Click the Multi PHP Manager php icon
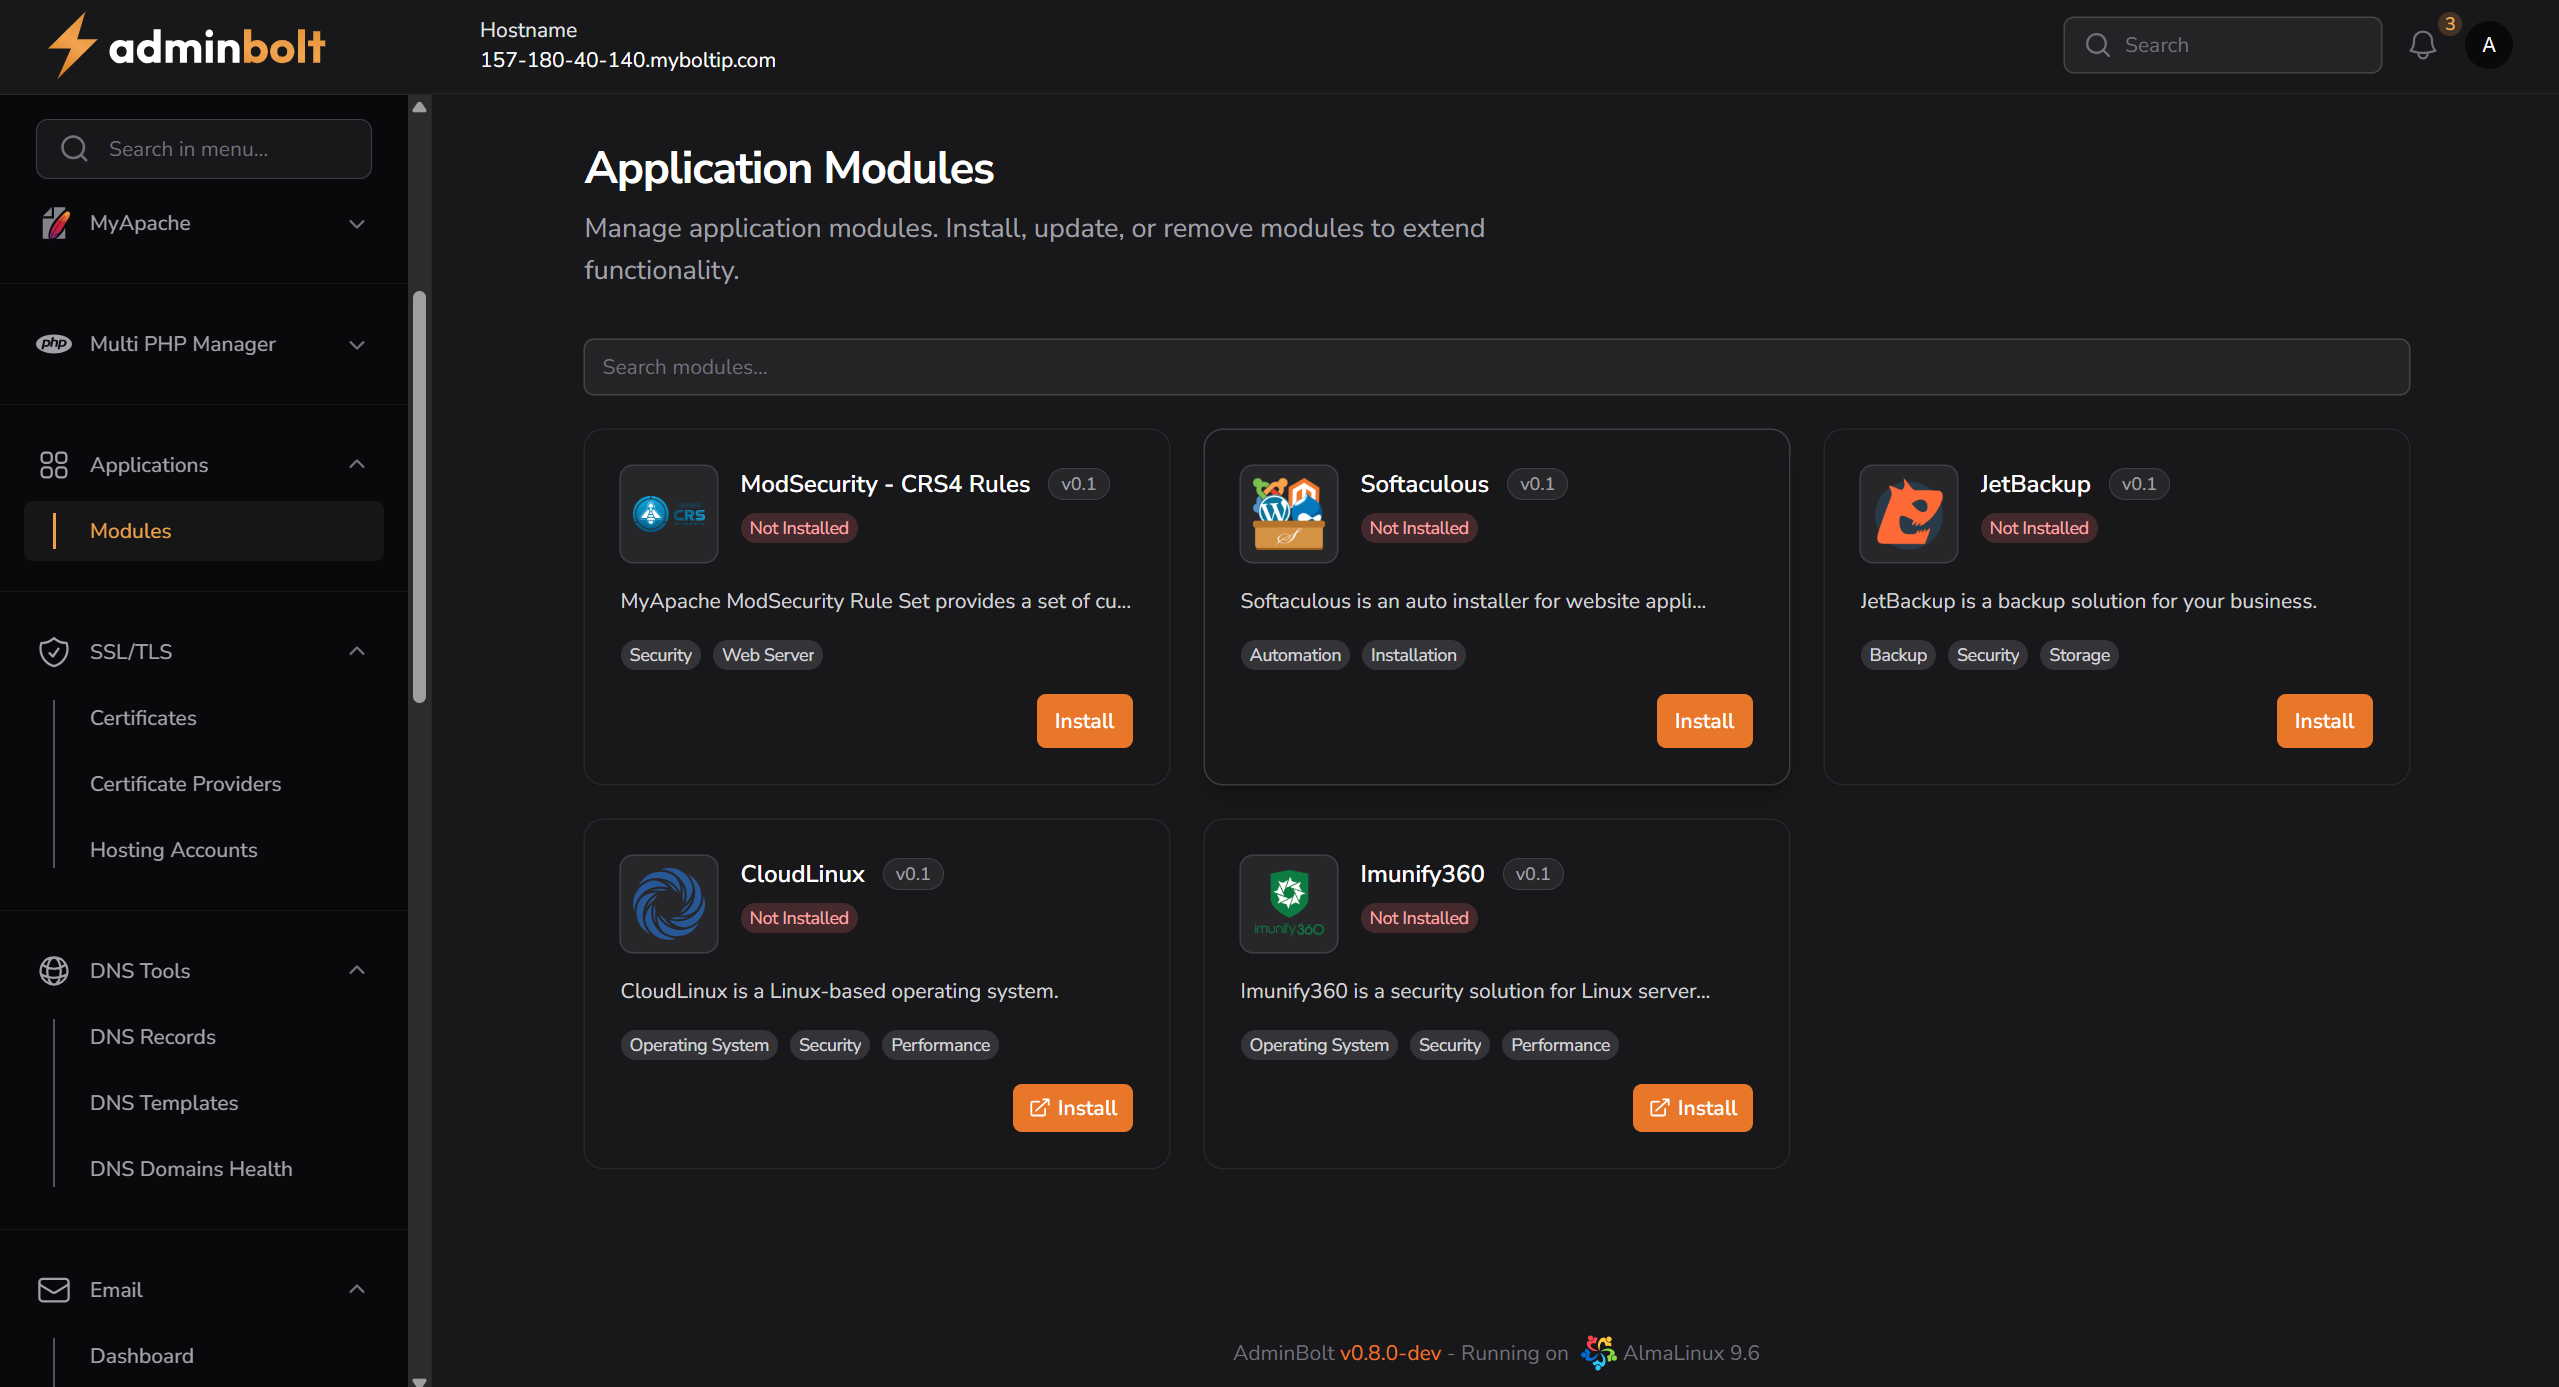The height and width of the screenshot is (1387, 2559). click(x=55, y=343)
